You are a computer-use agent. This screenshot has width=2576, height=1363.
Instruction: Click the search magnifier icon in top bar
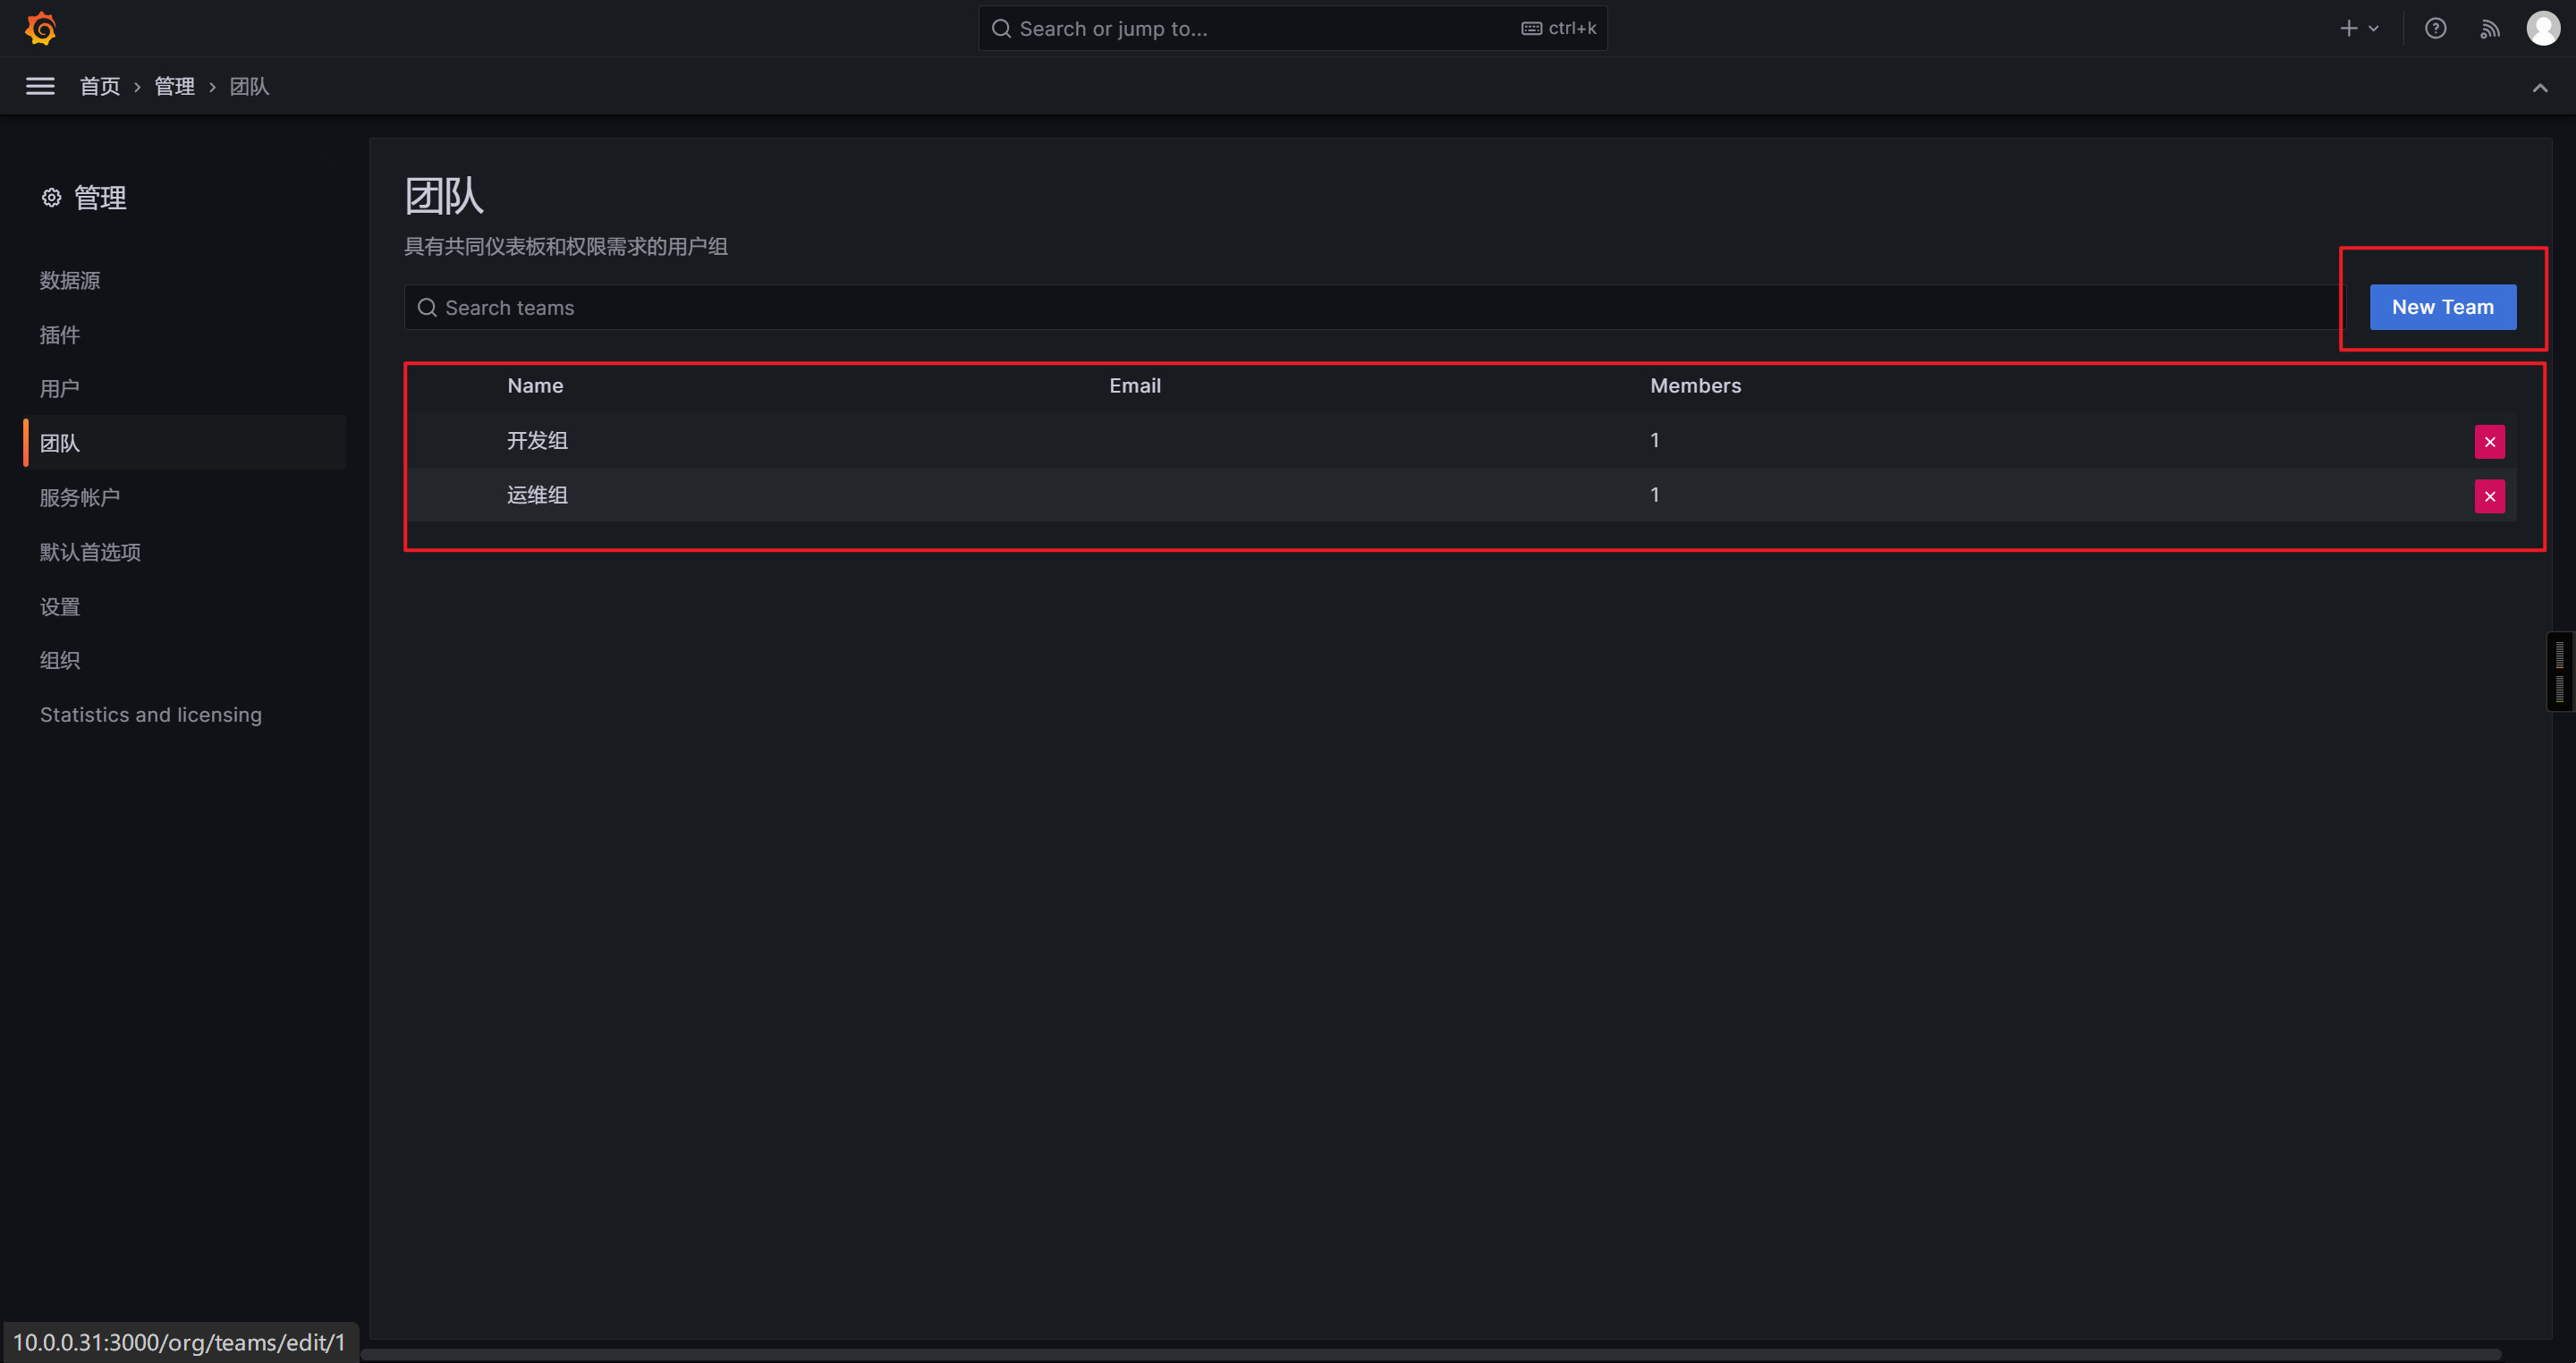point(1000,28)
